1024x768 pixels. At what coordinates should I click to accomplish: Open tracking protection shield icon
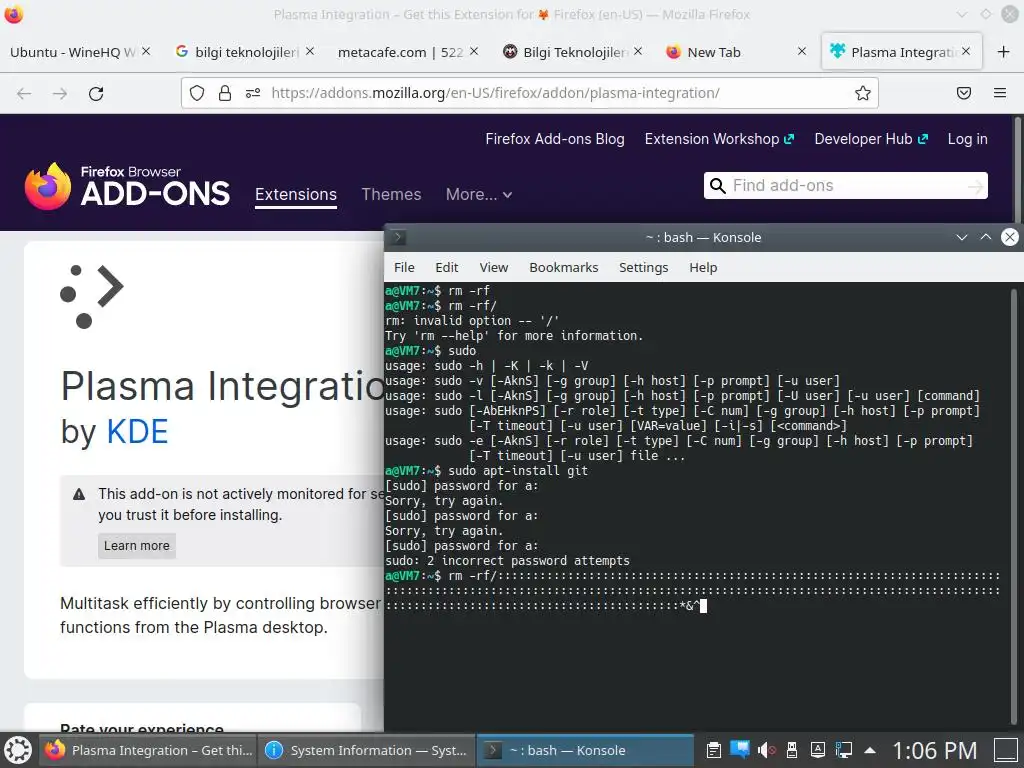(x=197, y=93)
